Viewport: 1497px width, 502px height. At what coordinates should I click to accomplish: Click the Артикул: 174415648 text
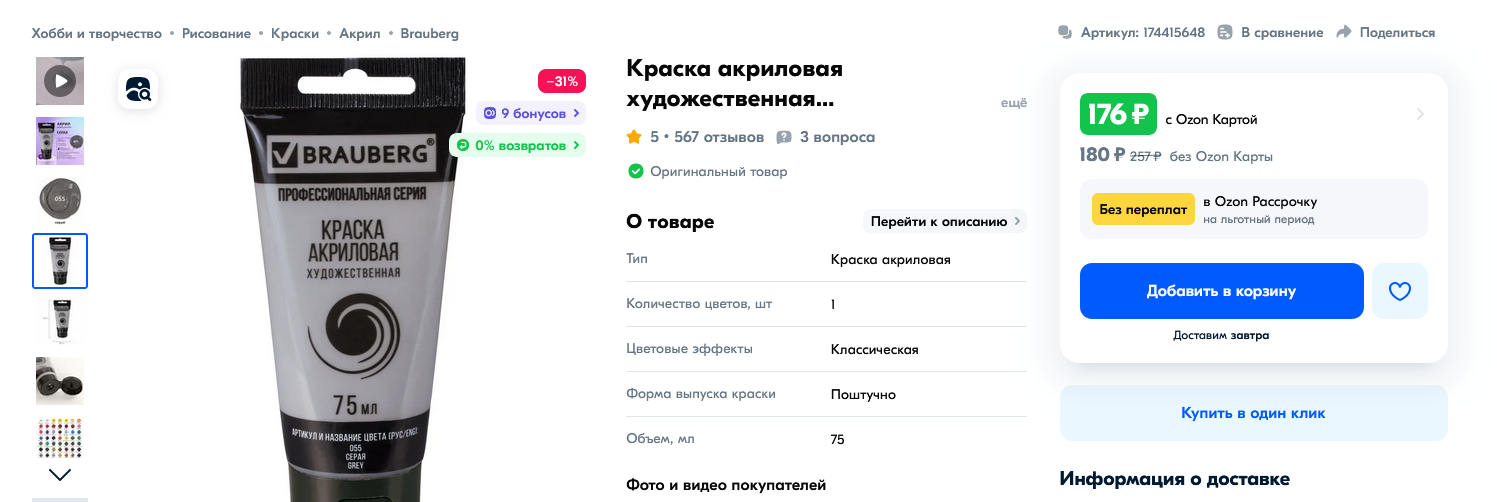tap(1142, 33)
